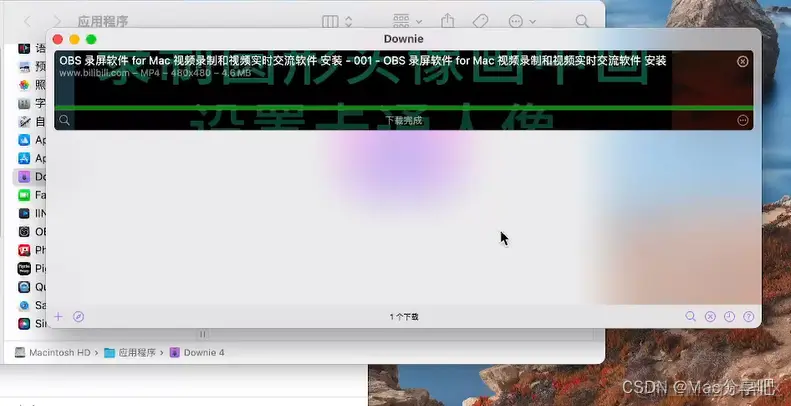The height and width of the screenshot is (406, 791).
Task: Open Finder view switcher up-down chevrons
Action: point(349,21)
